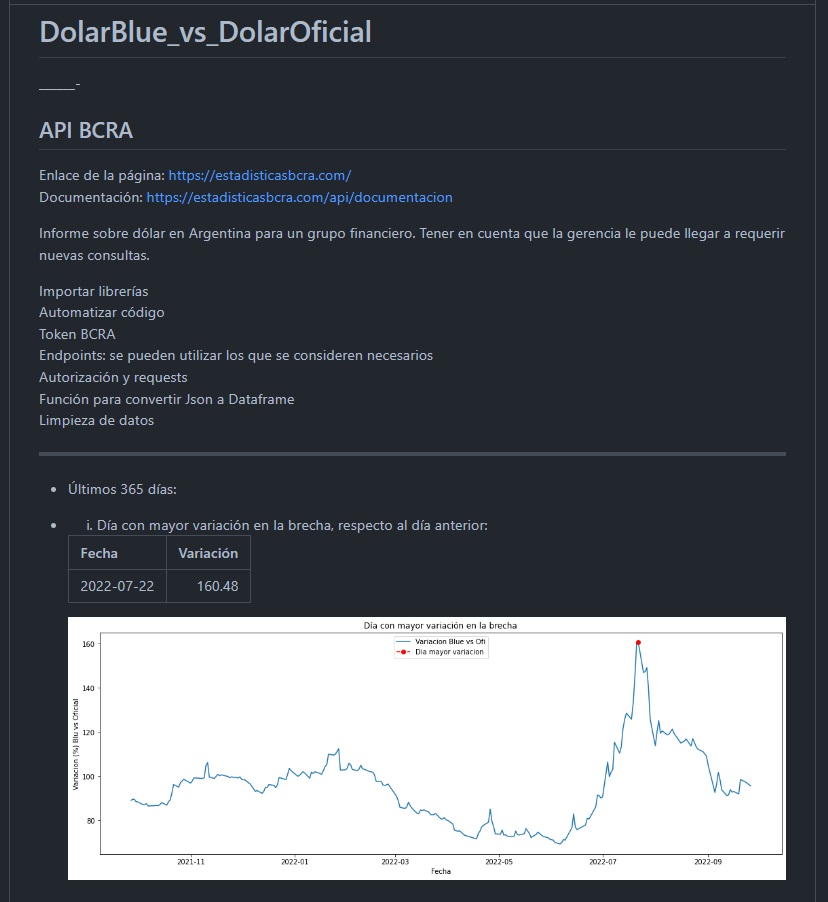The image size is (828, 902).
Task: Click the 'Importar librerías' line
Action: click(x=94, y=291)
